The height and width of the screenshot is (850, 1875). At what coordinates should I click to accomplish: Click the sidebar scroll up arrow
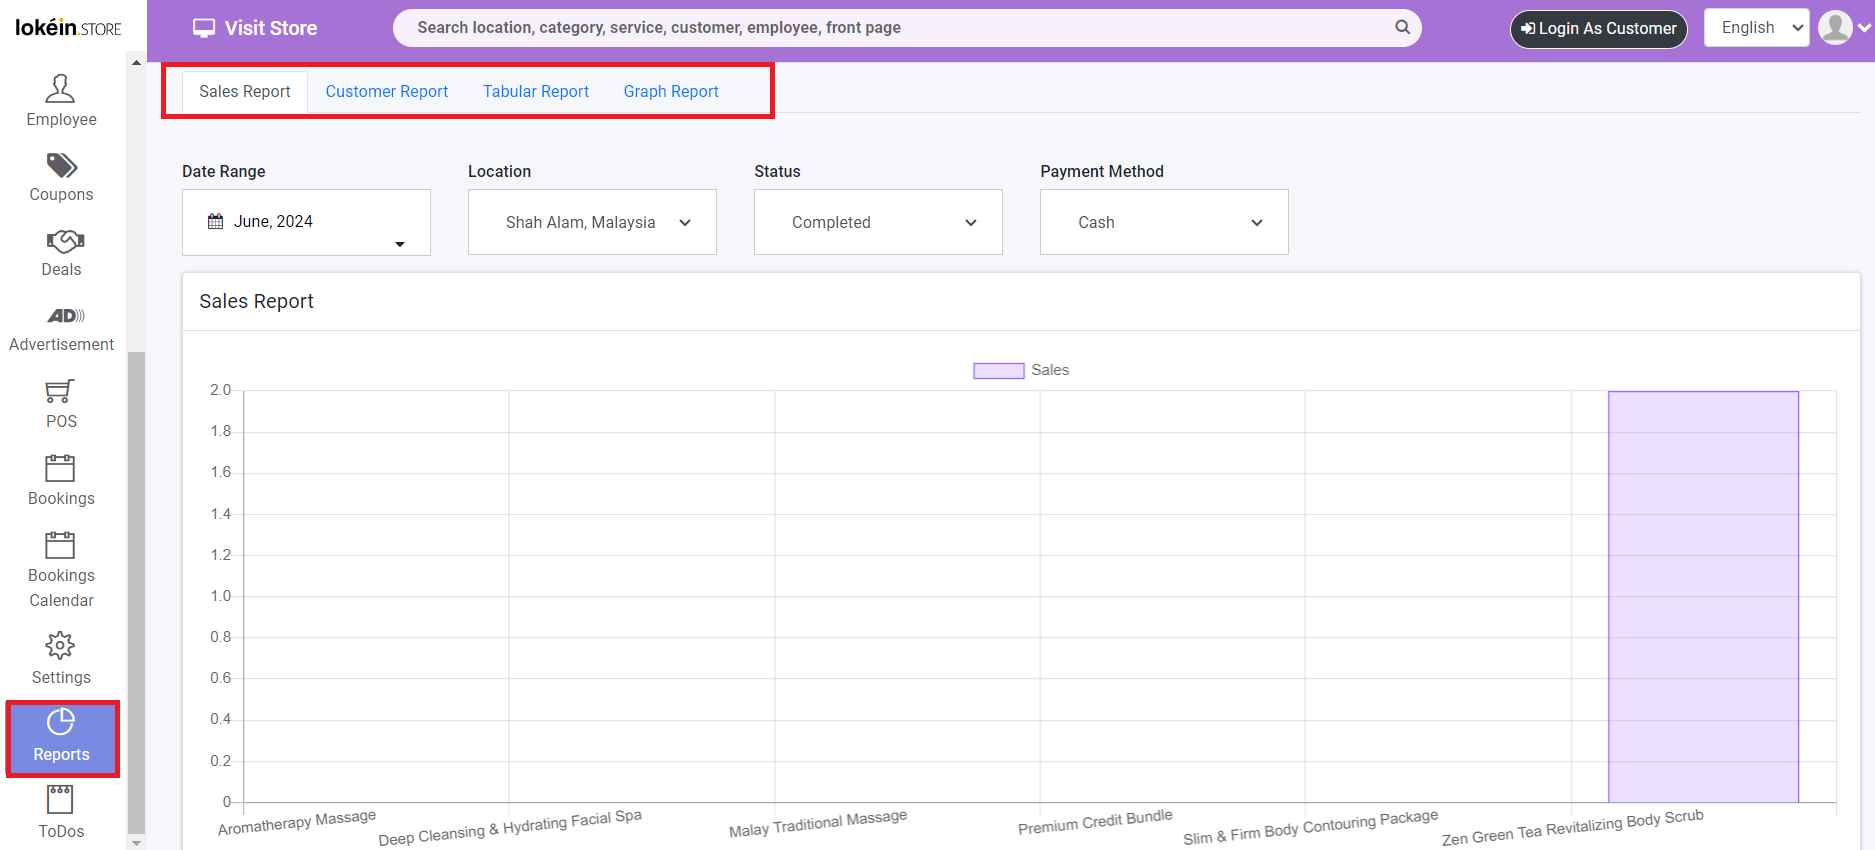pos(136,63)
